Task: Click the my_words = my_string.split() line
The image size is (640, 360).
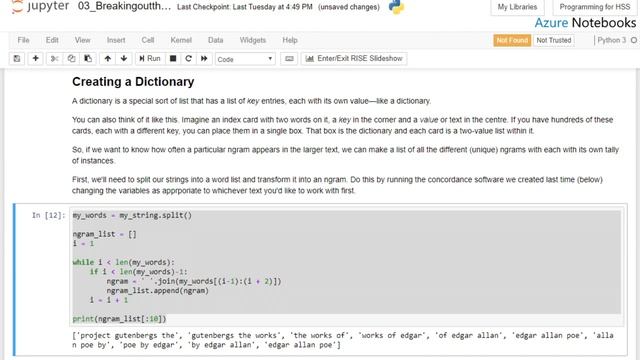Action: click(132, 215)
